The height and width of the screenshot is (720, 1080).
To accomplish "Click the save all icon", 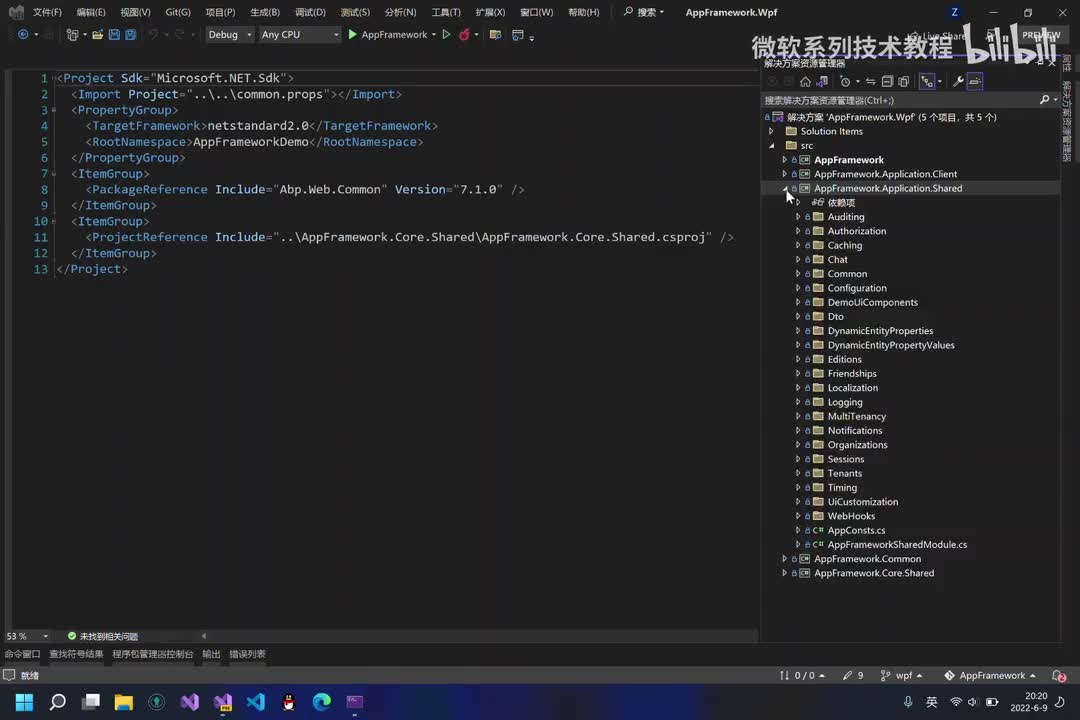I will [130, 34].
